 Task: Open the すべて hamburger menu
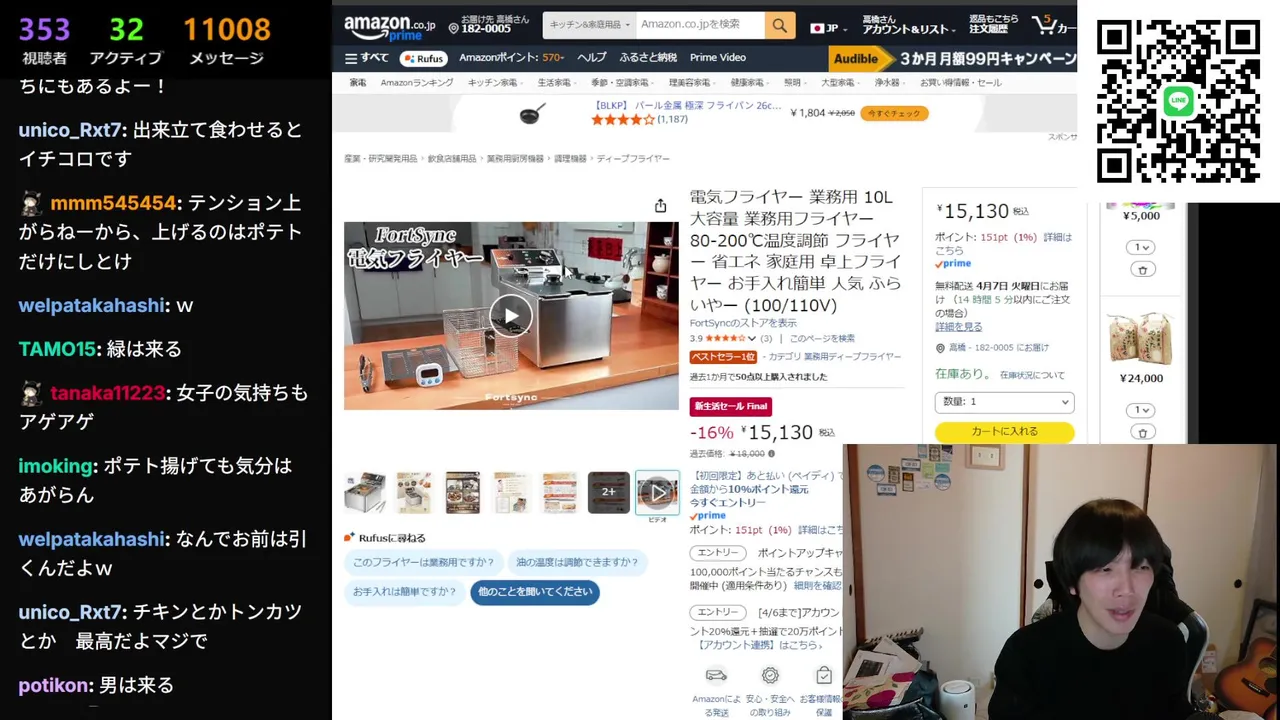pyautogui.click(x=366, y=58)
